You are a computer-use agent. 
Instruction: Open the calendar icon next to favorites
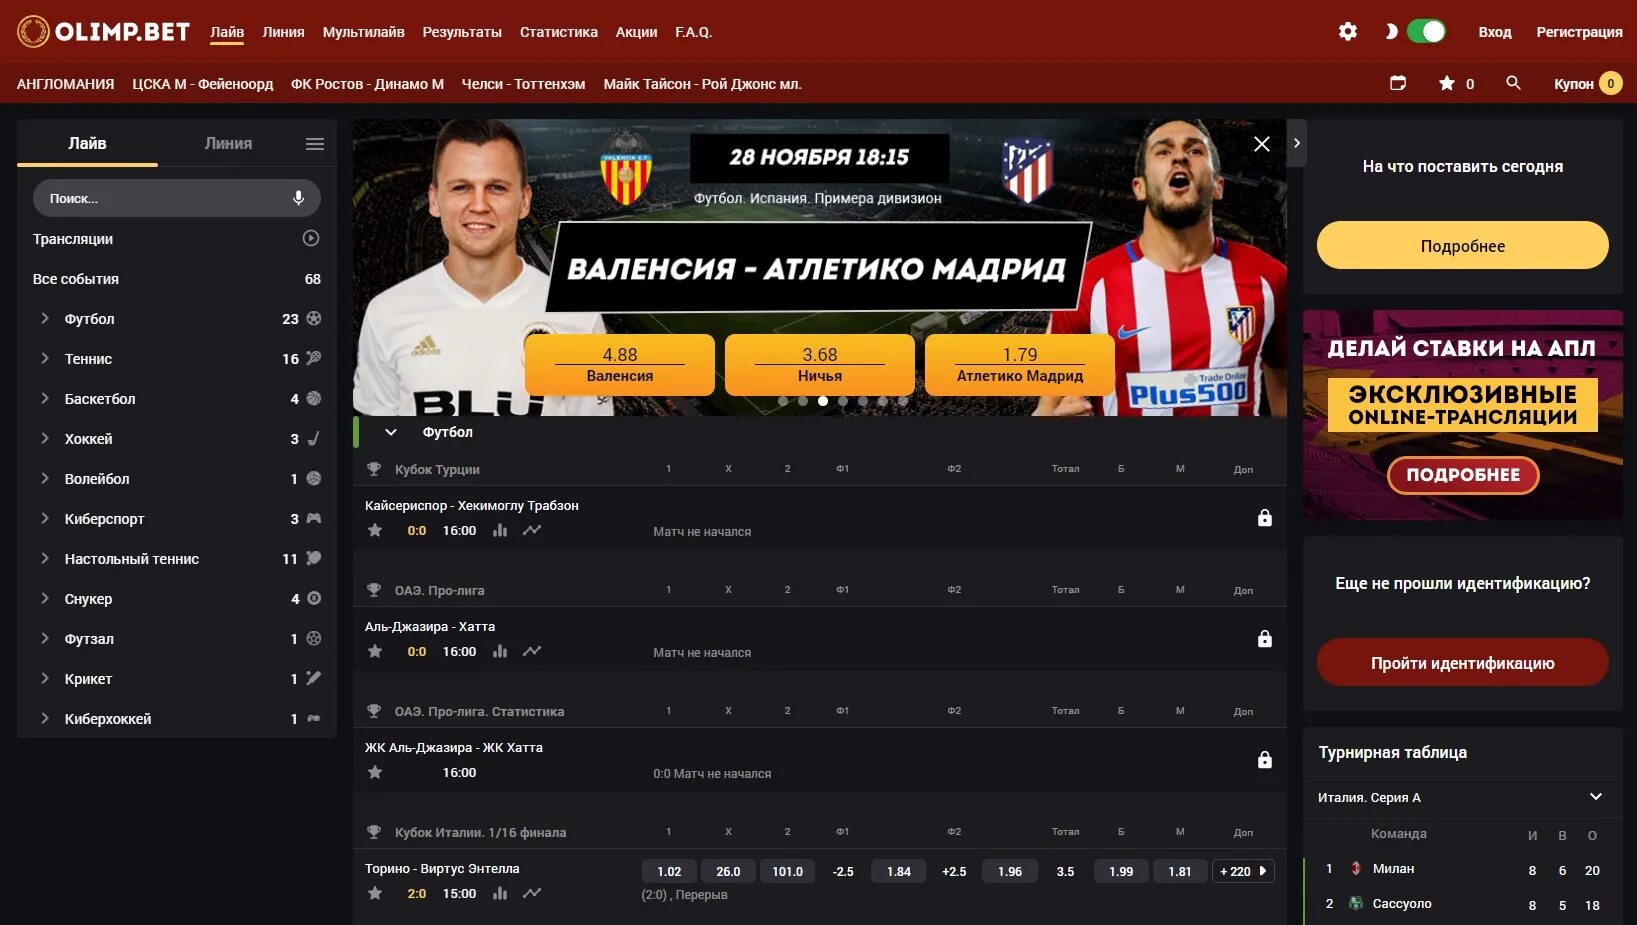pyautogui.click(x=1398, y=83)
